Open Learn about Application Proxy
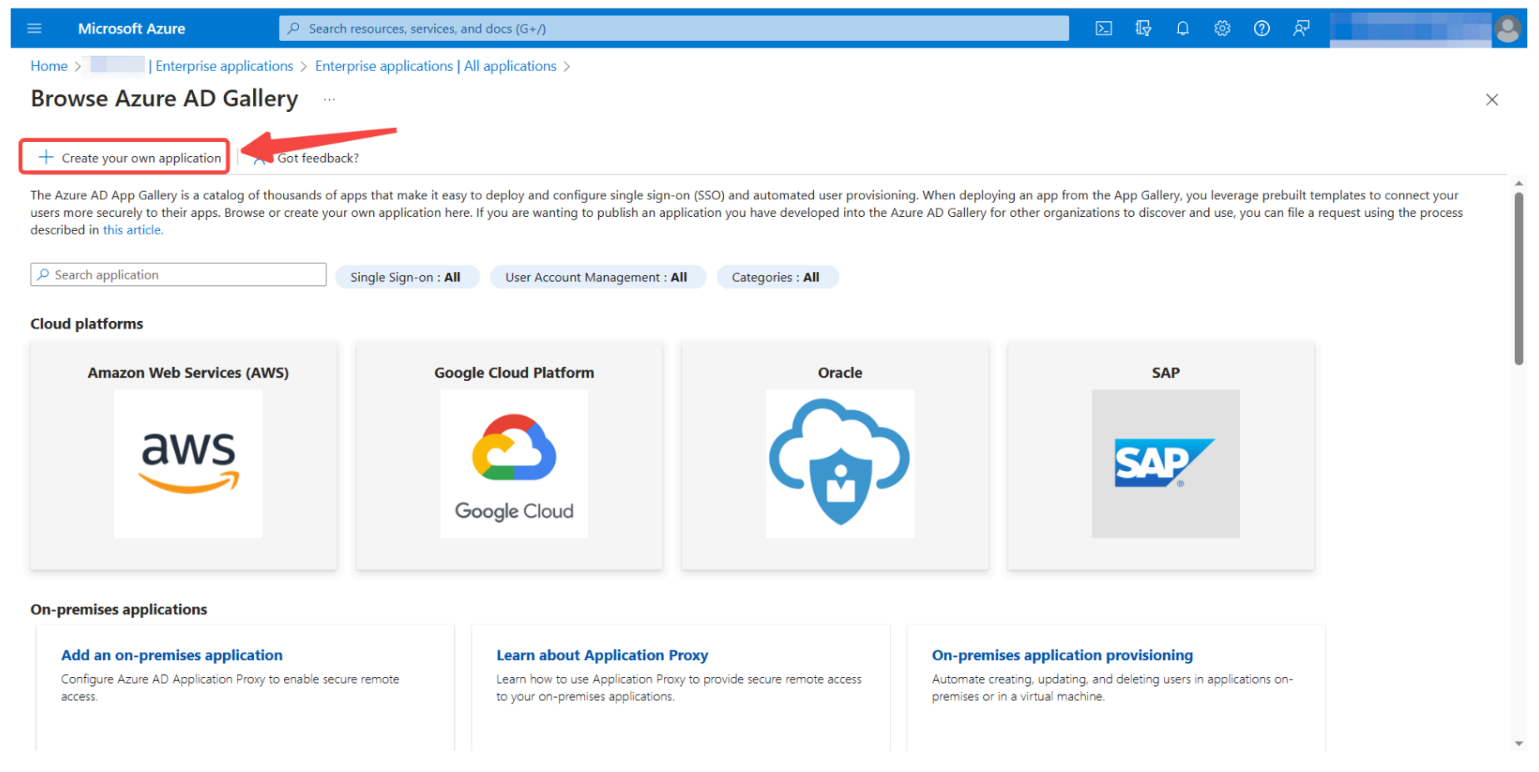 (x=602, y=656)
